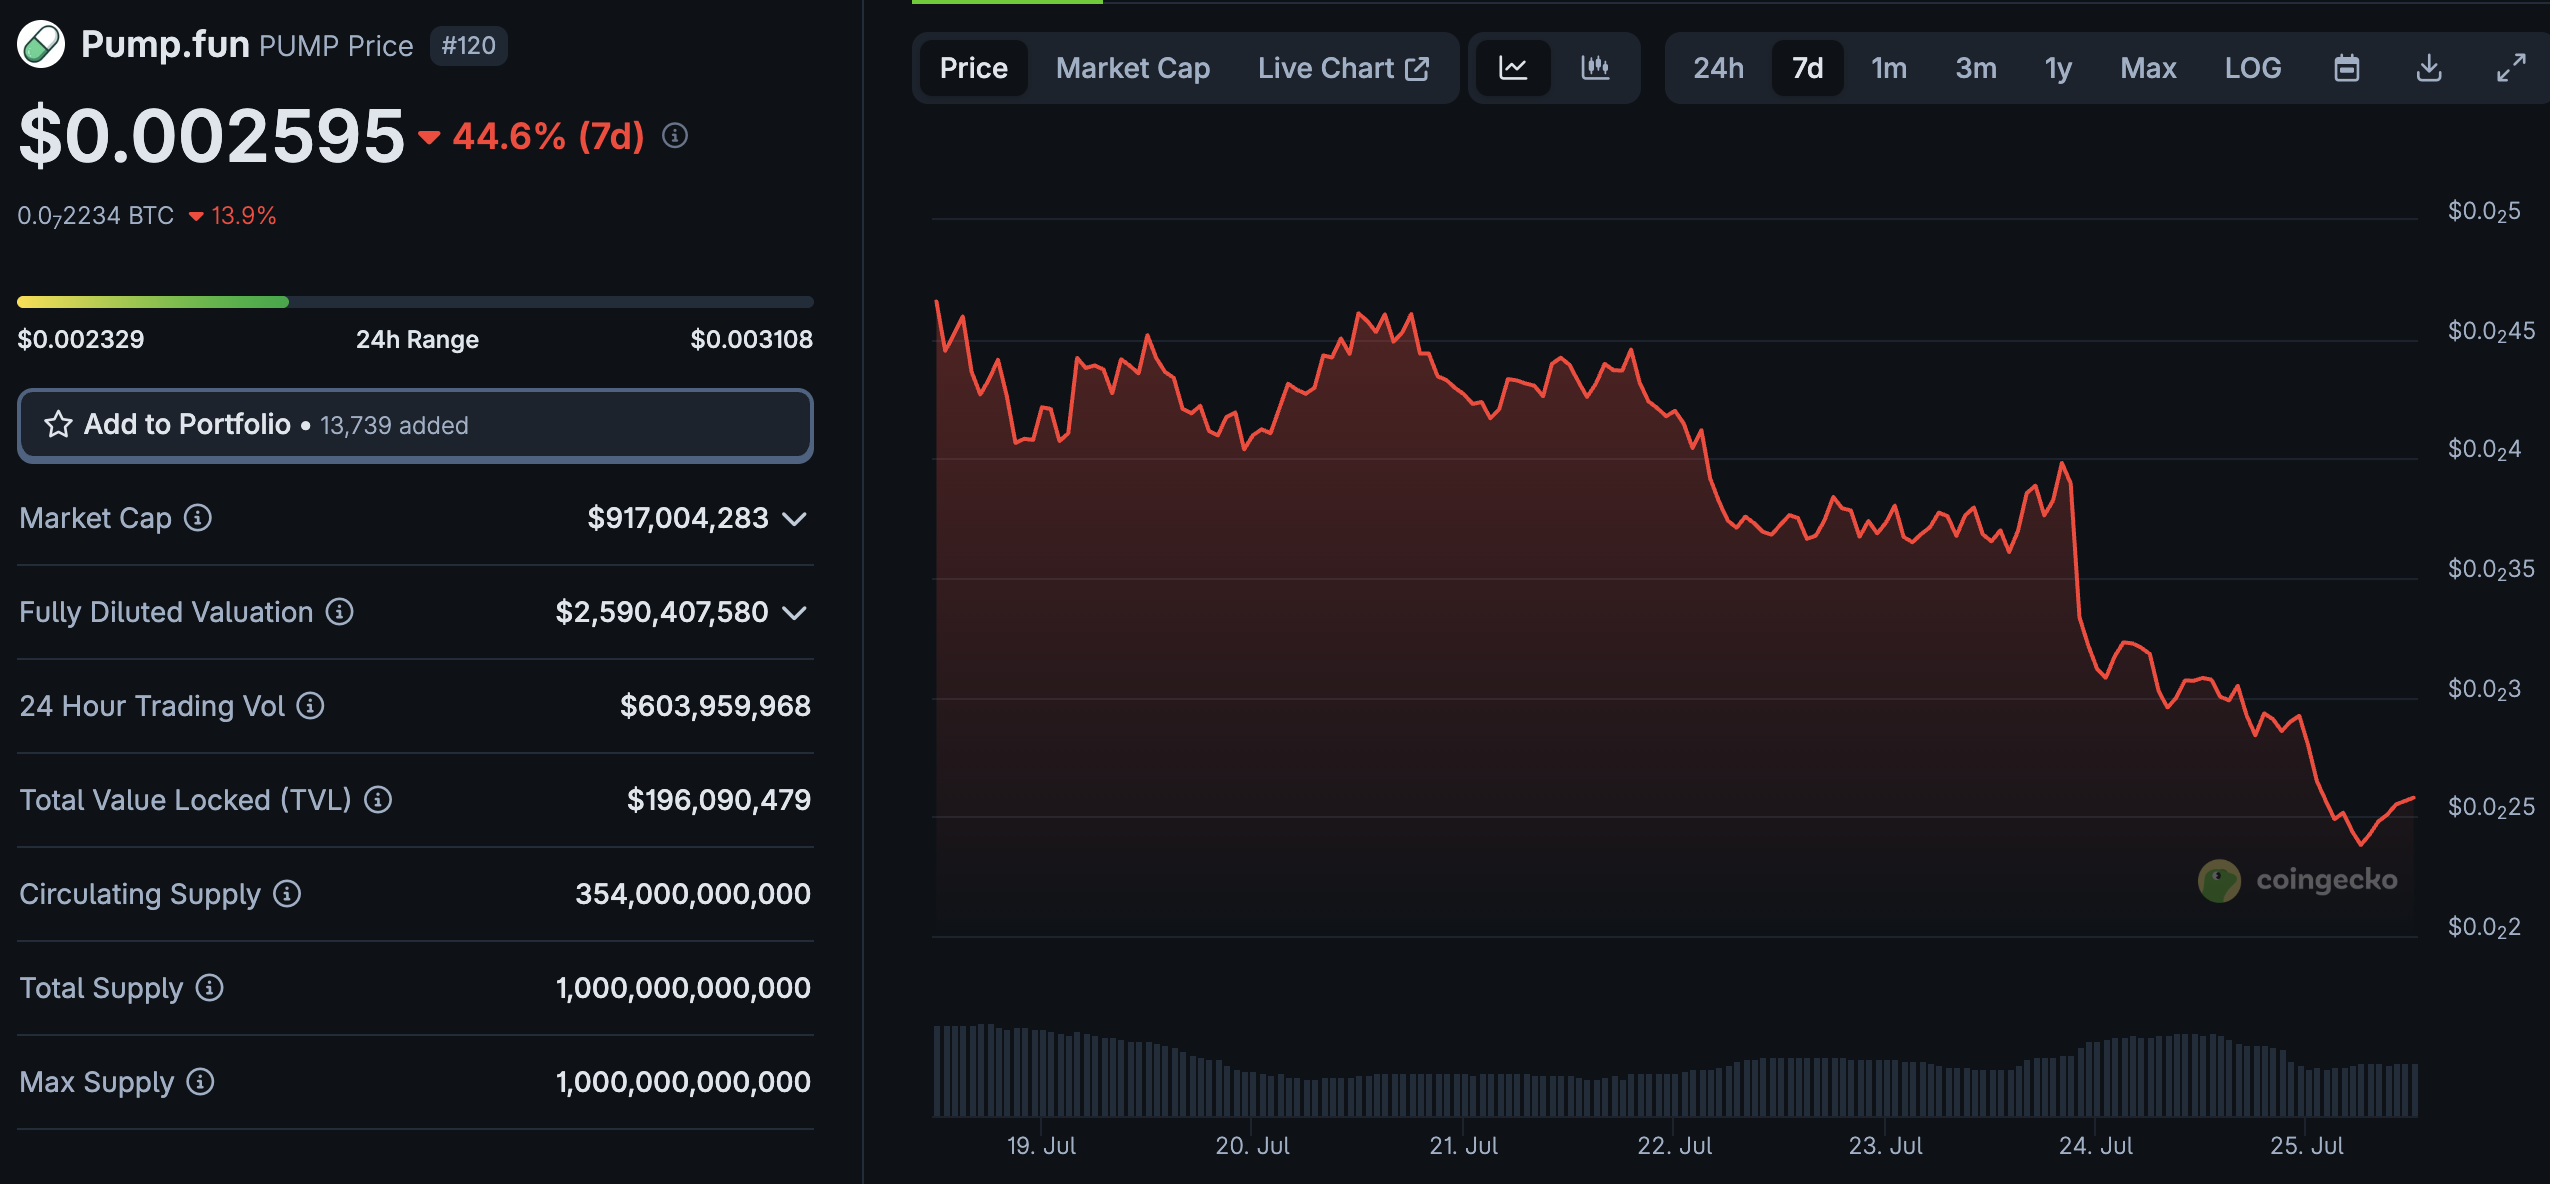Image resolution: width=2550 pixels, height=1184 pixels.
Task: Click TVL value $196,090,479
Action: (x=718, y=800)
